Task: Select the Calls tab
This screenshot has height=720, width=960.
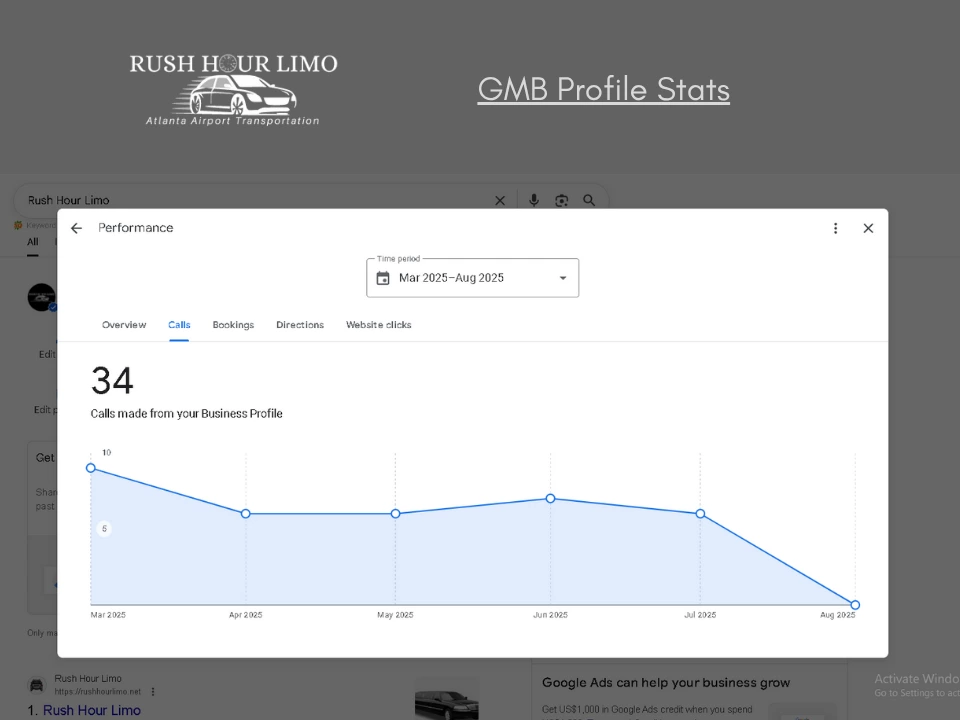Action: 179,325
